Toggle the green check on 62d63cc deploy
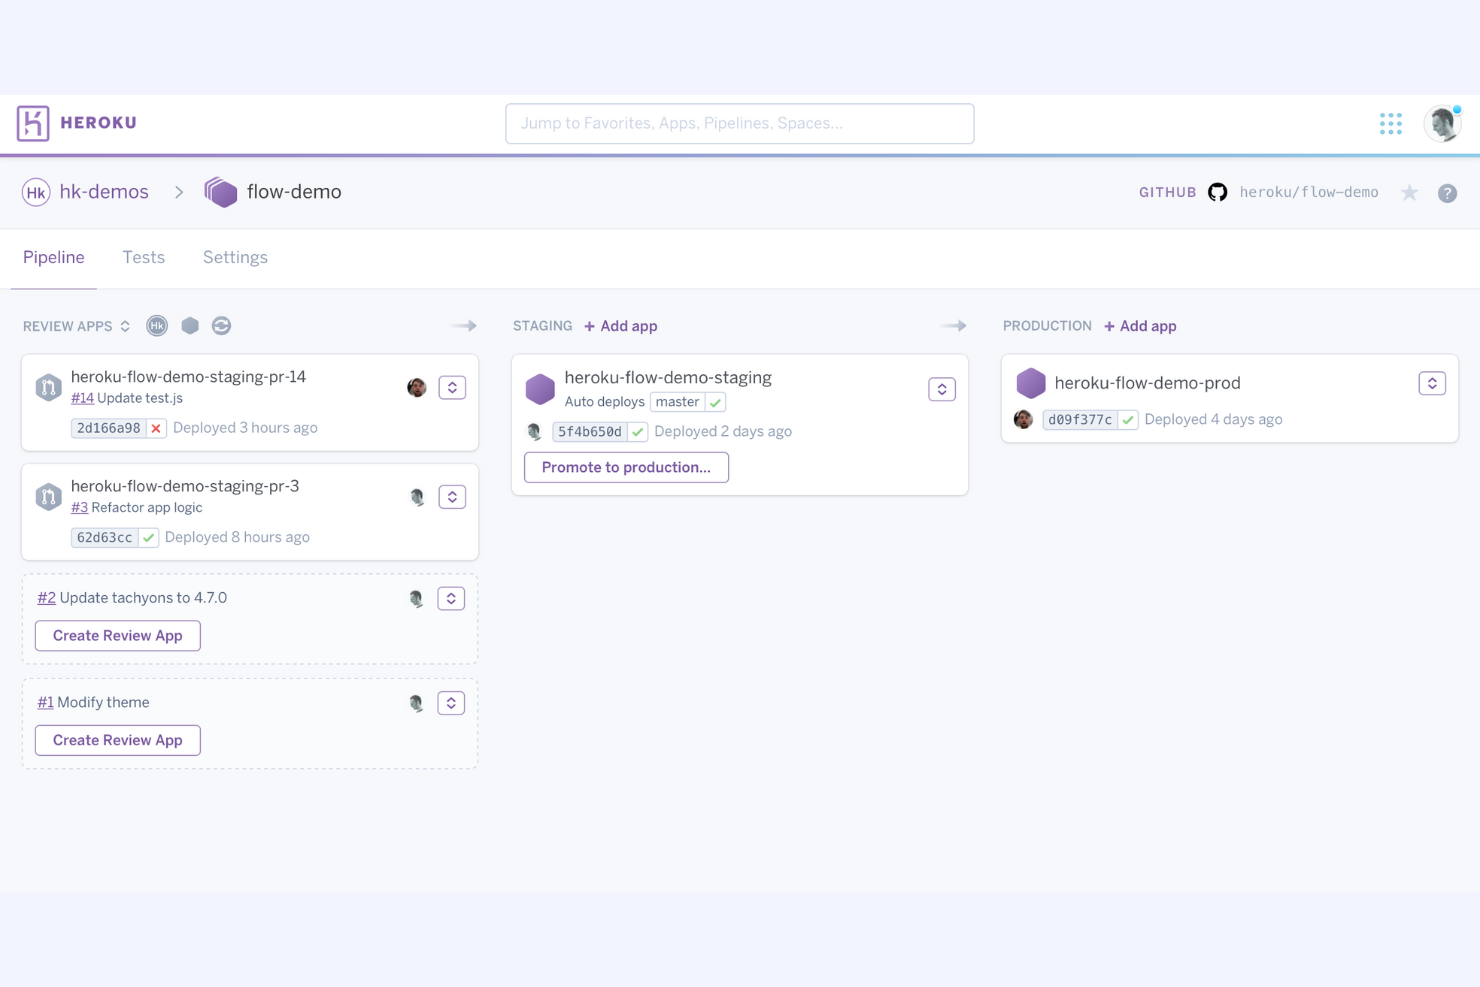The image size is (1480, 987). click(148, 537)
